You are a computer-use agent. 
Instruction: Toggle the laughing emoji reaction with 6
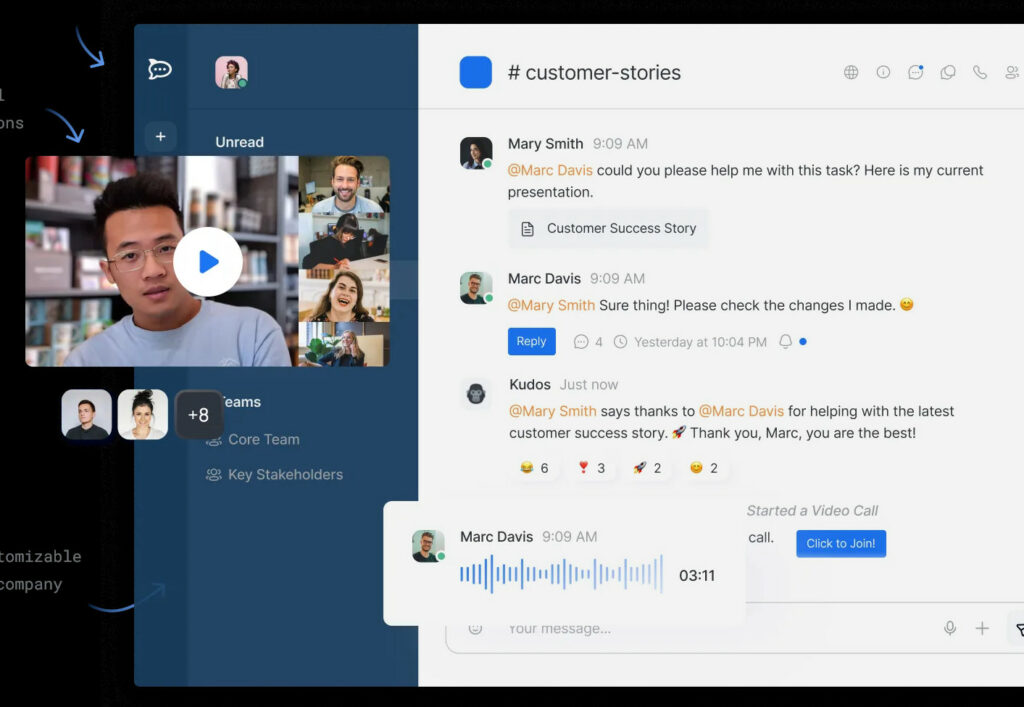pos(535,468)
